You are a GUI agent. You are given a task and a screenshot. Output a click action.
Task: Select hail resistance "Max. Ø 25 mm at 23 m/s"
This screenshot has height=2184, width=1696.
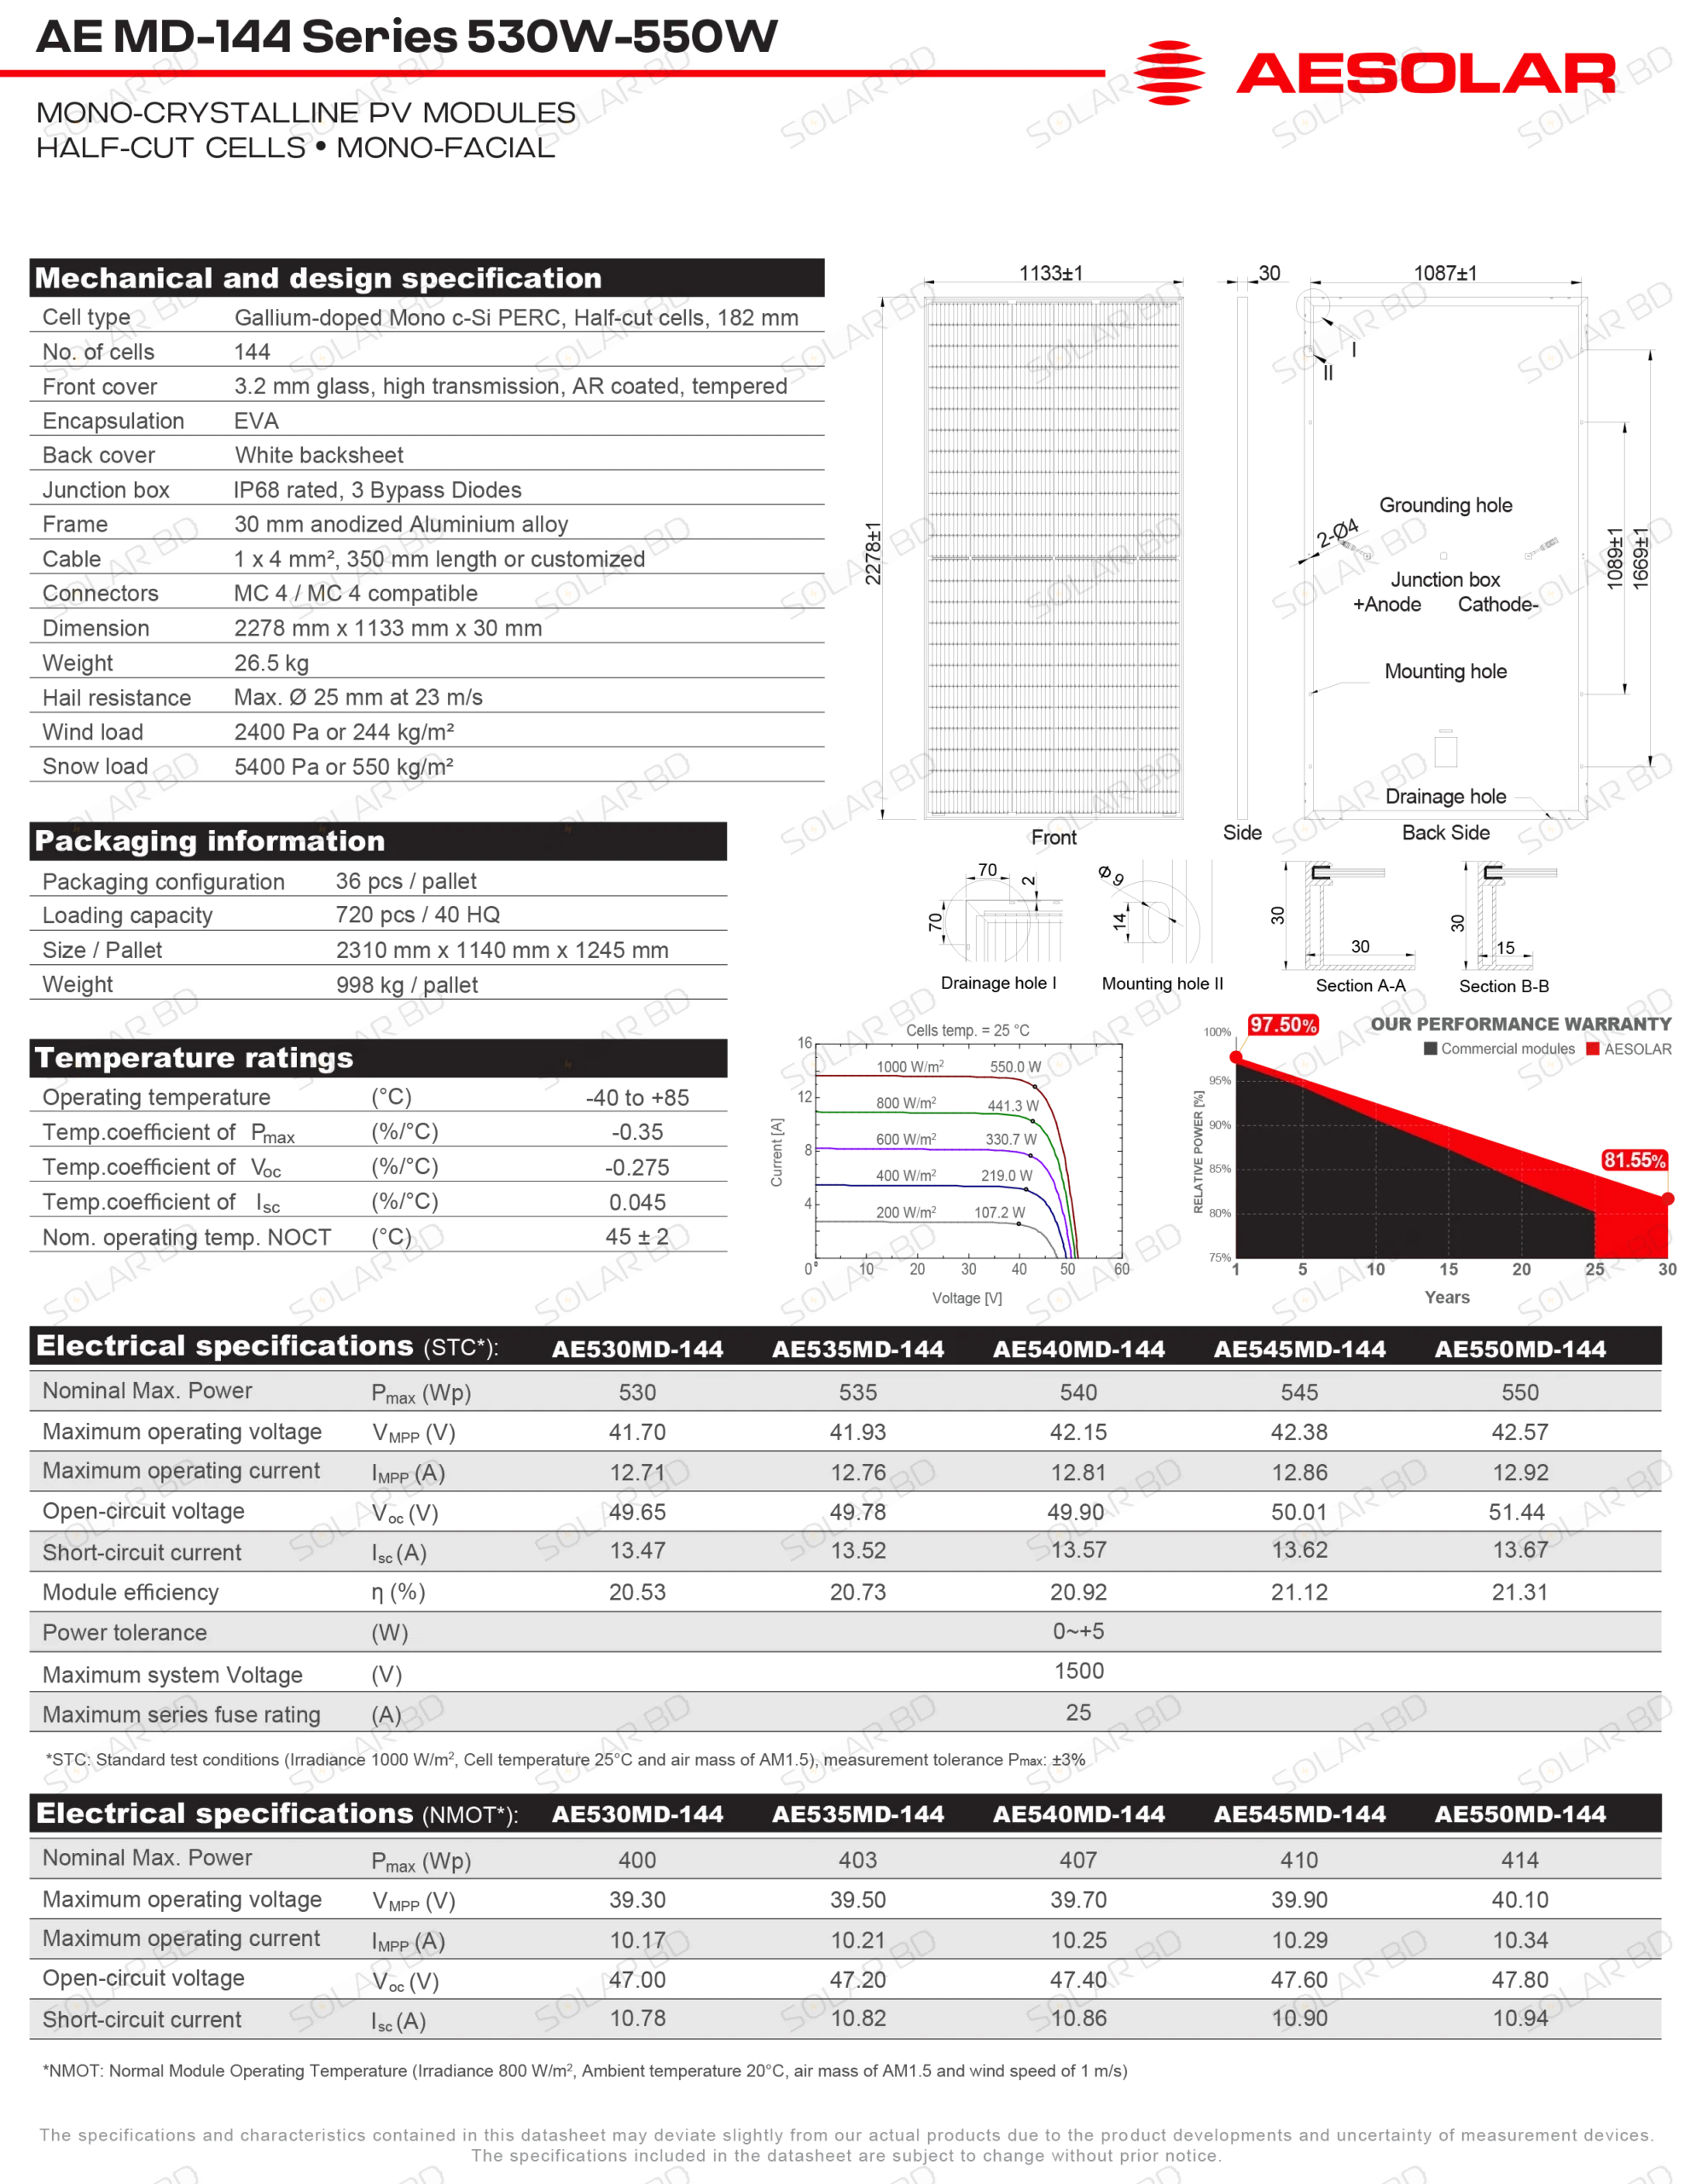click(x=358, y=697)
